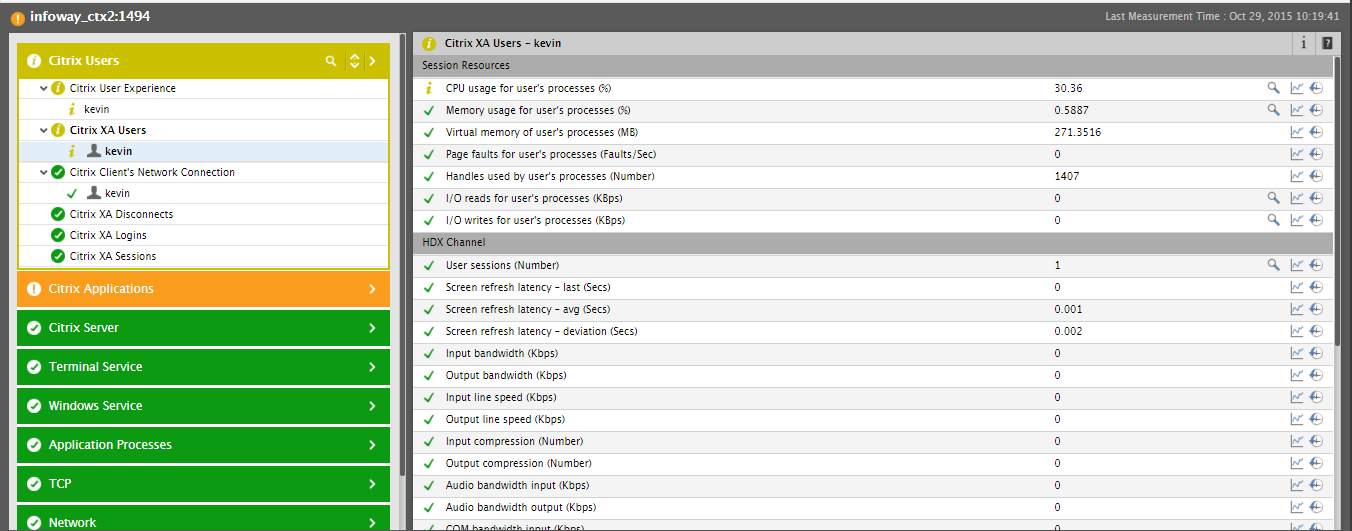This screenshot has width=1352, height=531.
Task: Click the graph icon for User sessions row
Action: click(1297, 265)
